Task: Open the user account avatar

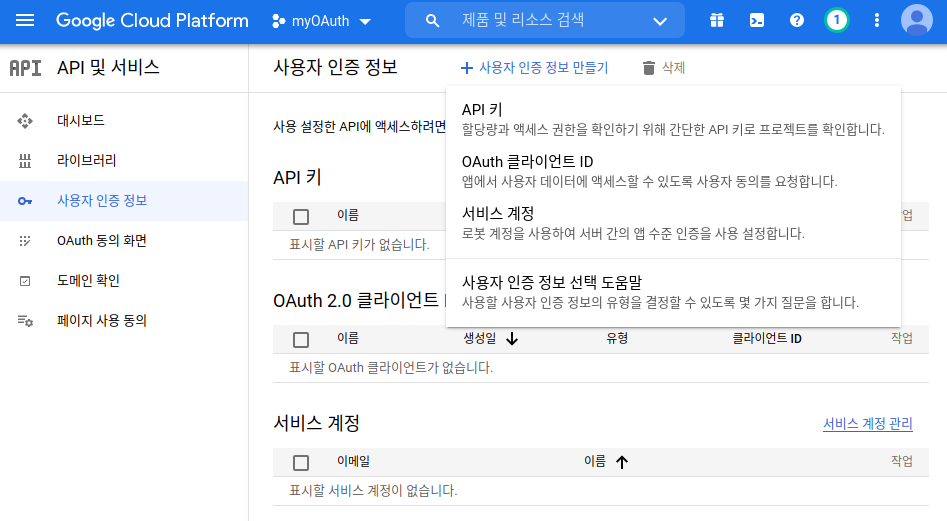Action: pyautogui.click(x=917, y=20)
